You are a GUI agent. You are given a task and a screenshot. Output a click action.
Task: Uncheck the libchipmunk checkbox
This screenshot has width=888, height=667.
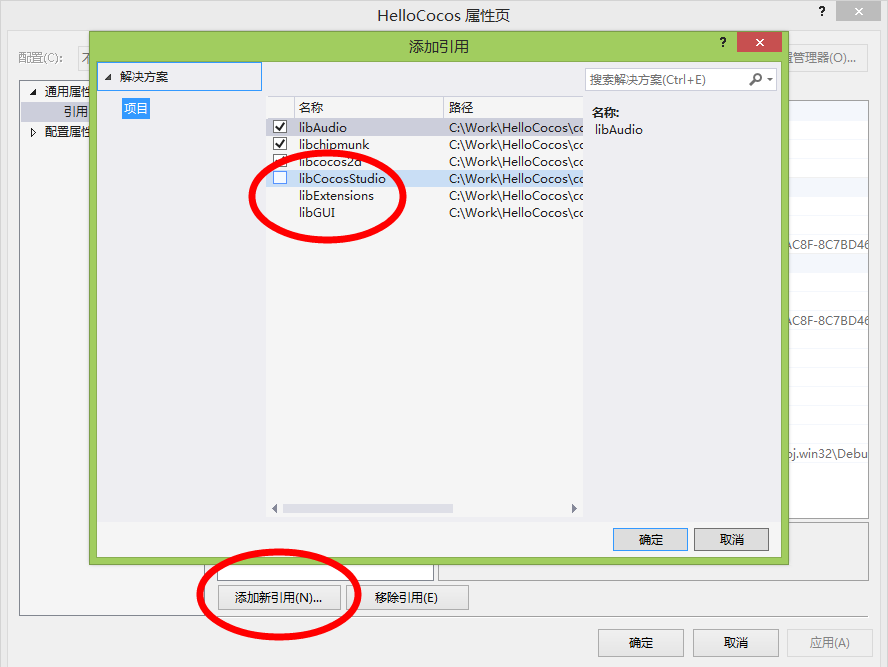coord(280,144)
